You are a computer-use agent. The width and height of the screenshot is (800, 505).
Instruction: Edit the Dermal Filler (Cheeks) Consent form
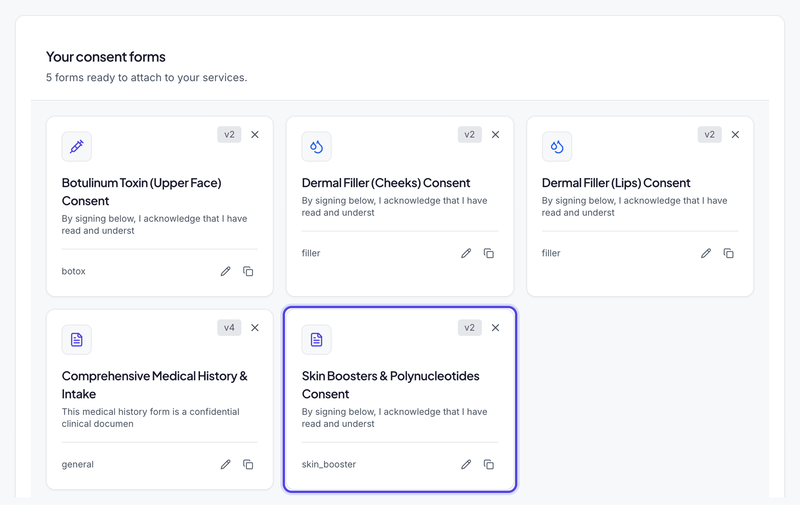[466, 253]
